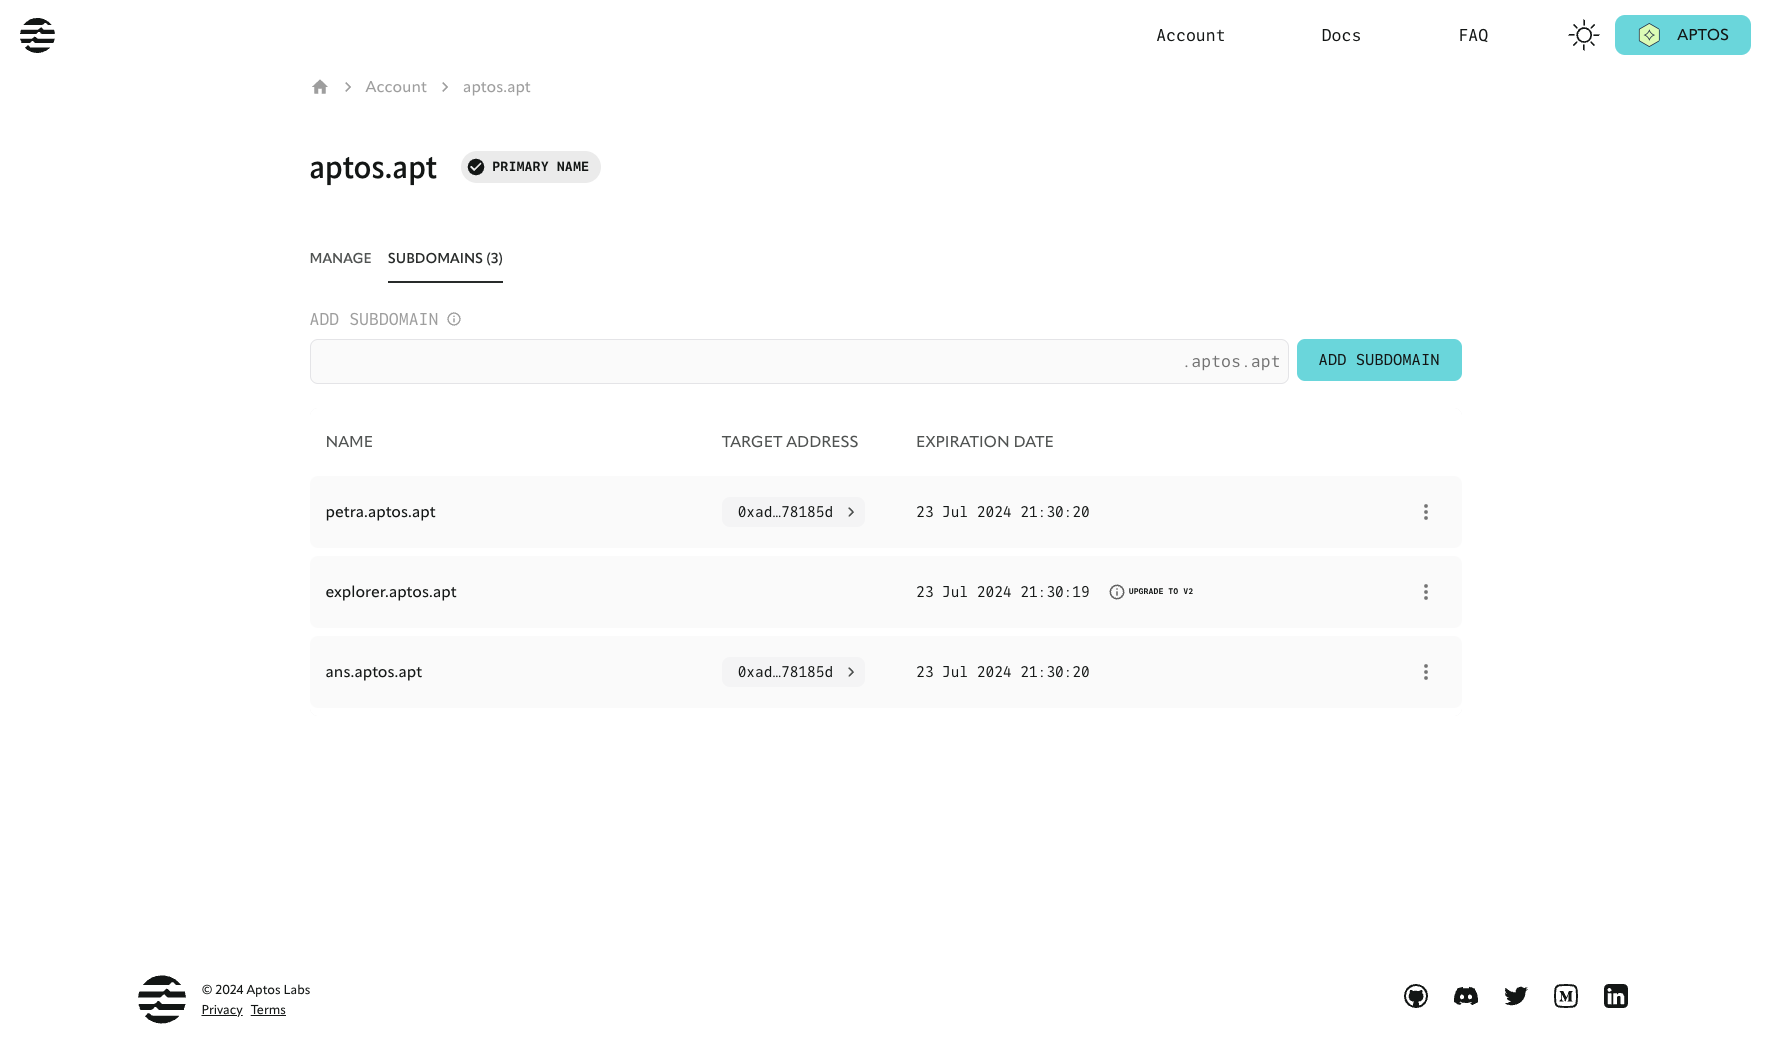Open the Discord icon in footer
The image size is (1771, 1053).
[x=1466, y=996]
